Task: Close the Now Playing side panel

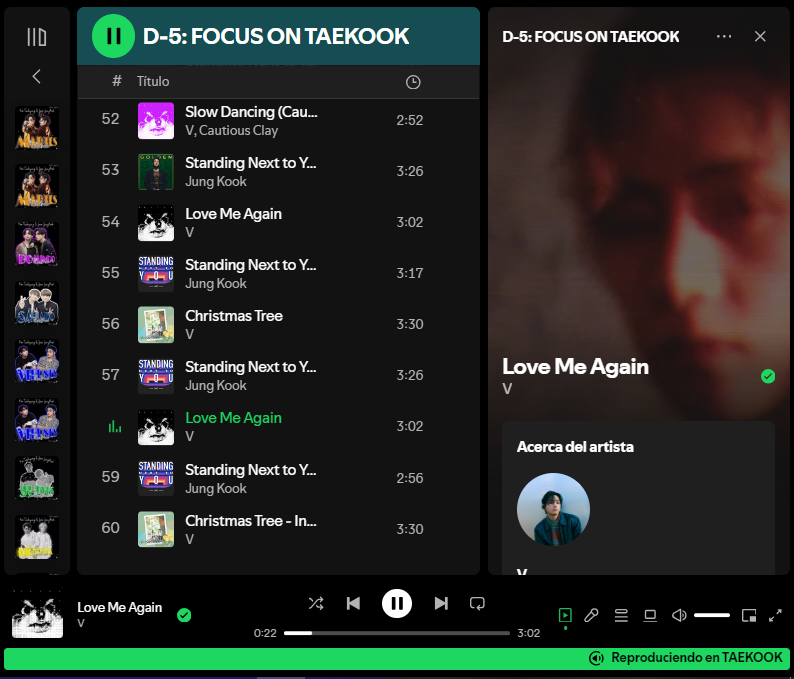Action: pos(760,36)
